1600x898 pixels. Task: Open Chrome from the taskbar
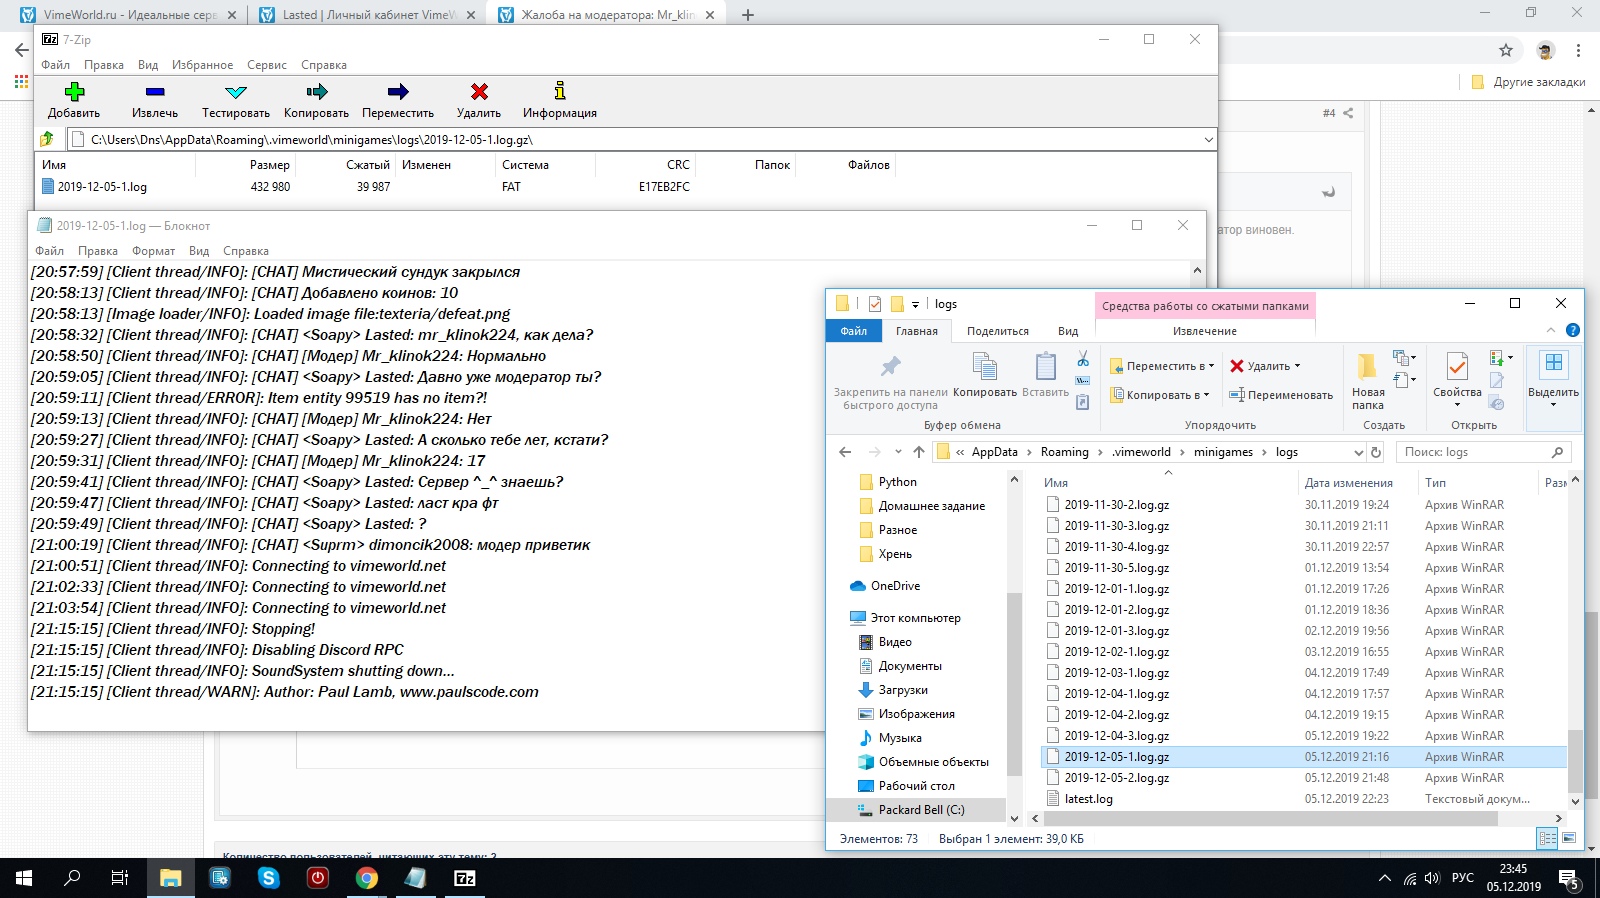pyautogui.click(x=367, y=878)
